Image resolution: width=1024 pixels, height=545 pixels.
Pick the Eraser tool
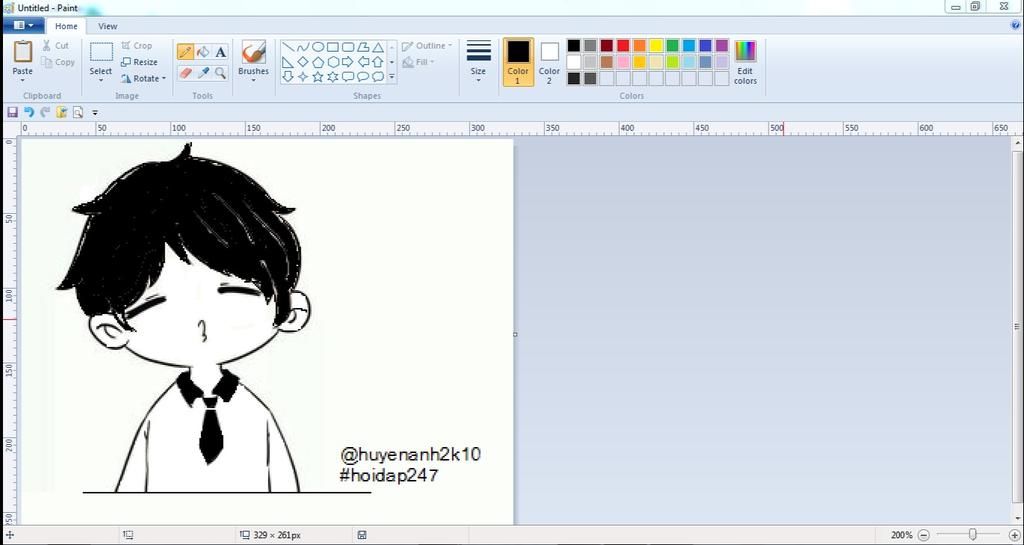click(185, 73)
